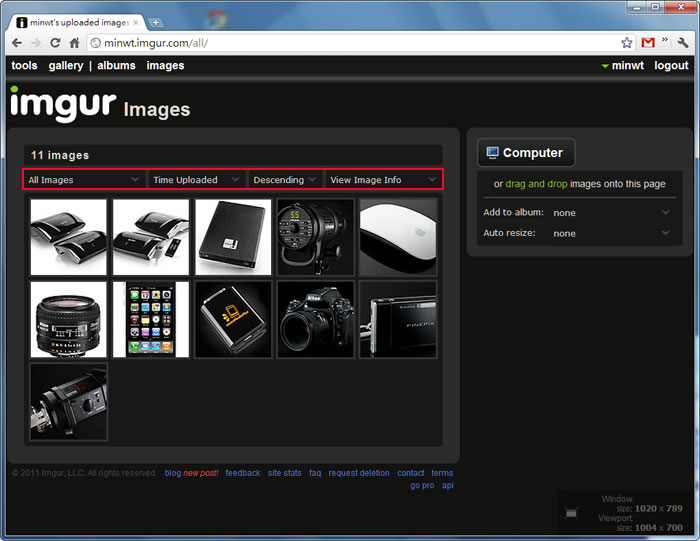This screenshot has height=541, width=700.
Task: Open the site stats link
Action: tap(284, 473)
